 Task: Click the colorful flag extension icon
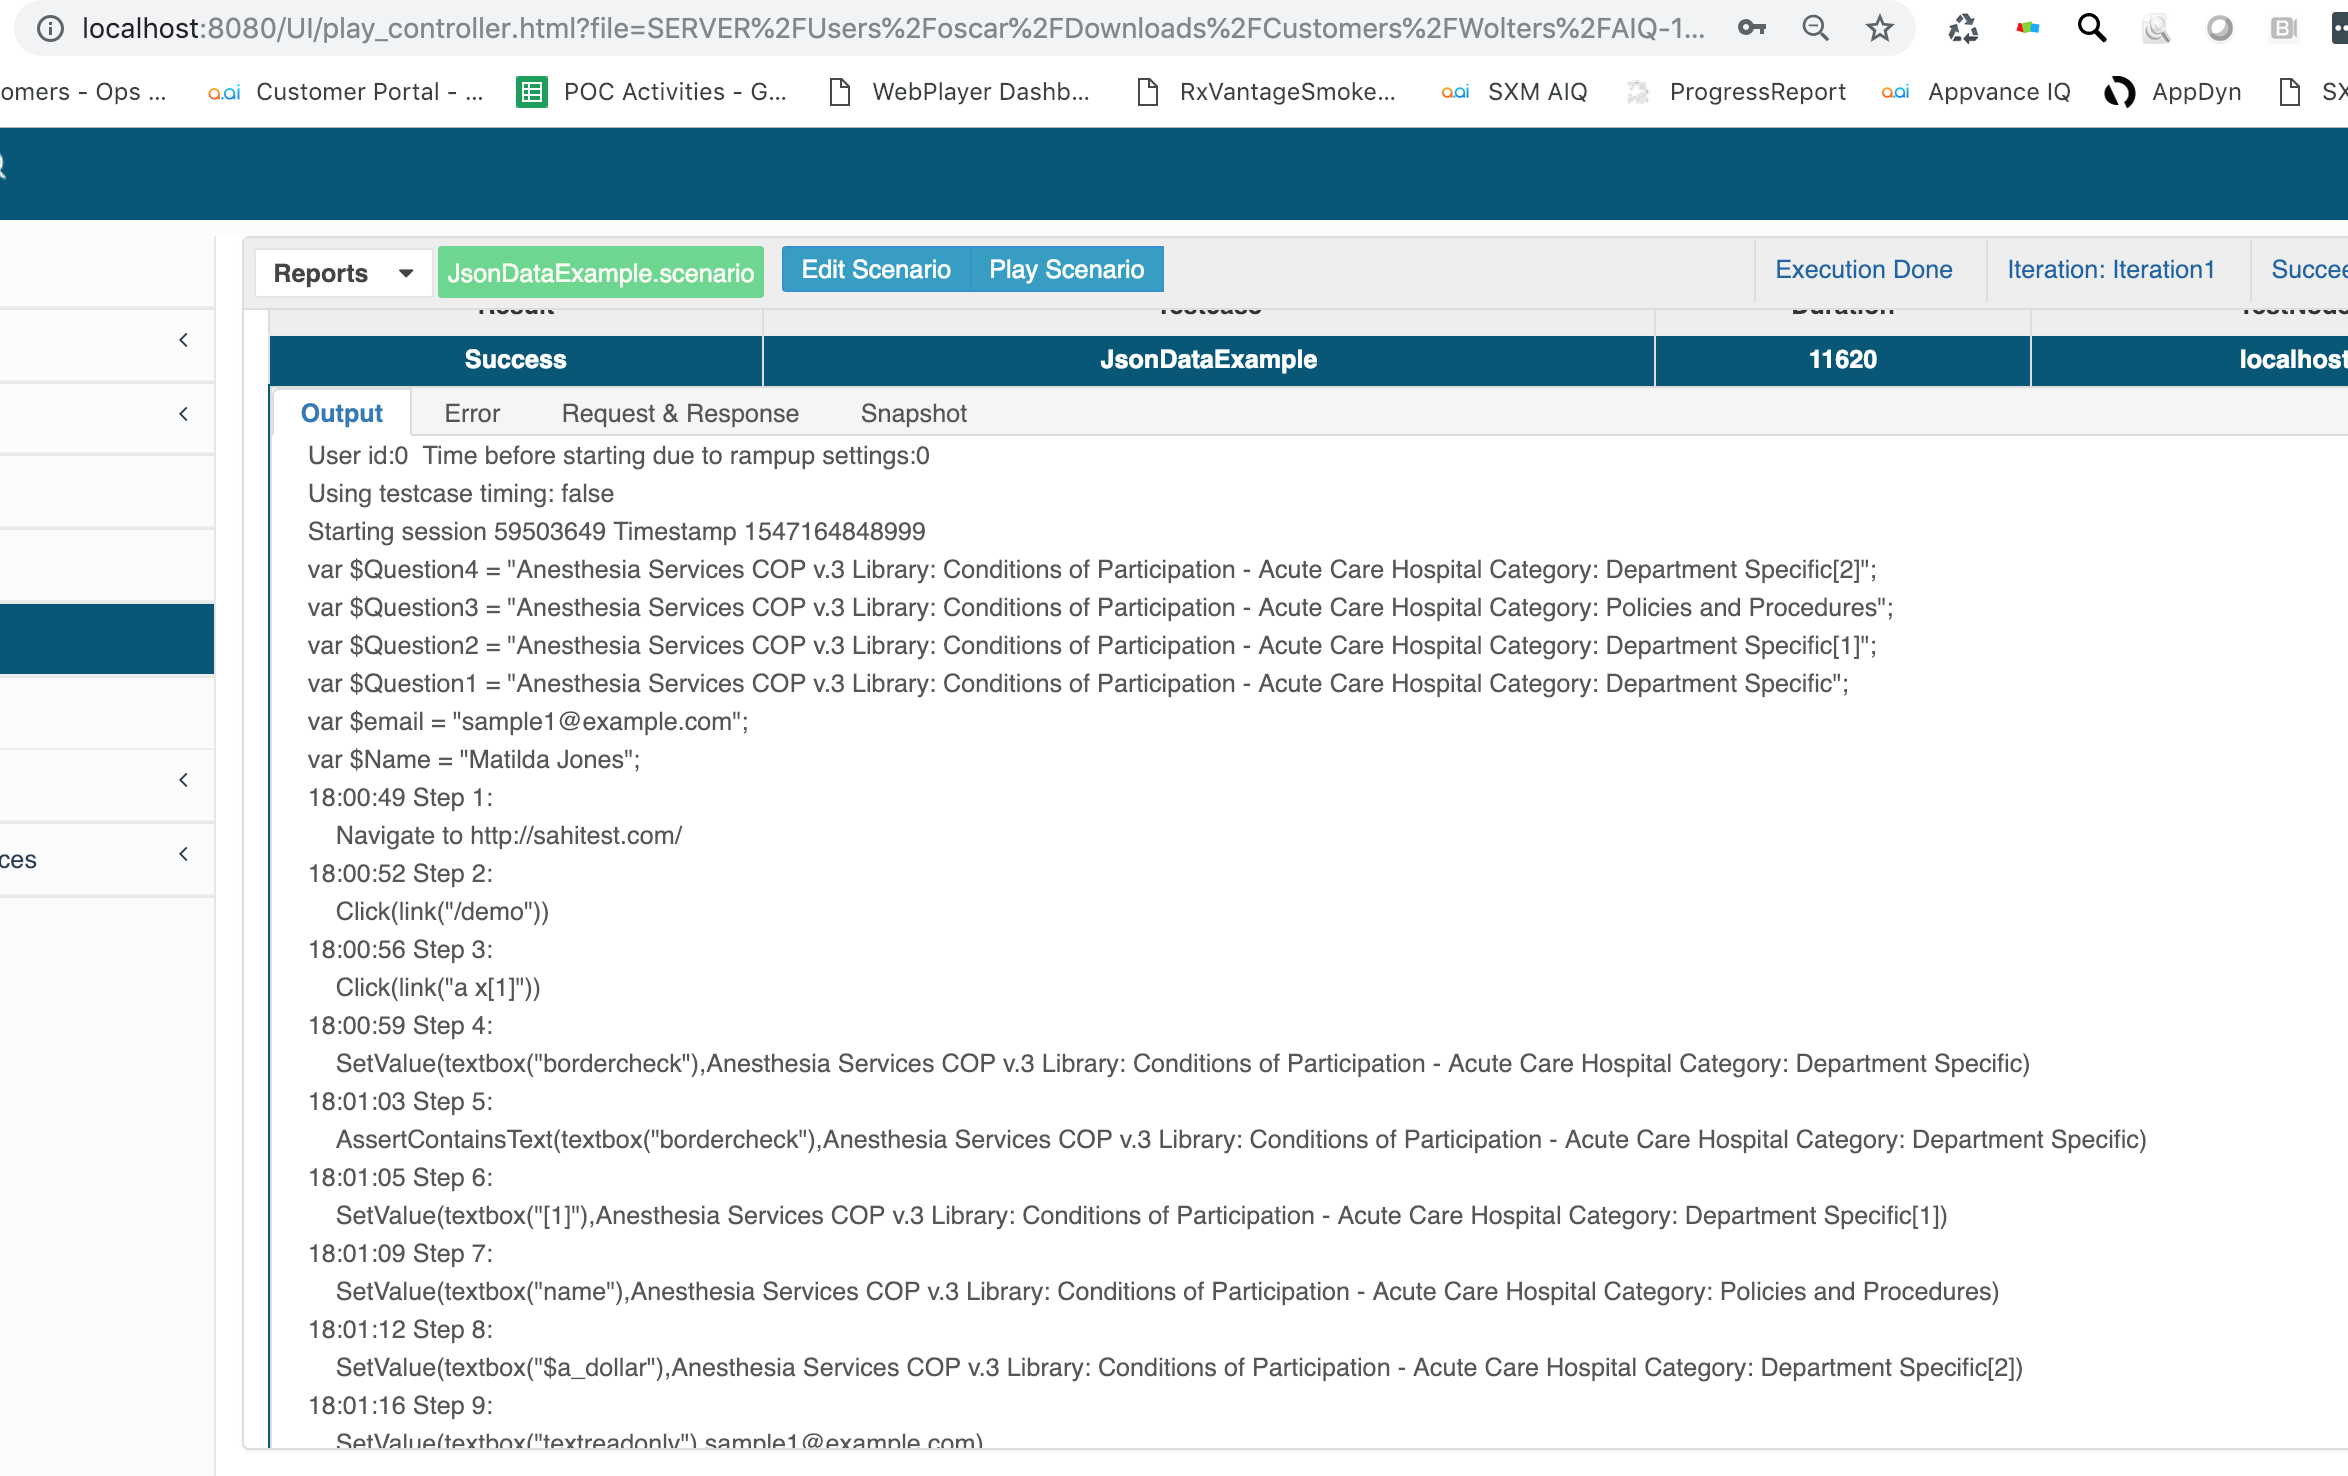pos(2027,28)
